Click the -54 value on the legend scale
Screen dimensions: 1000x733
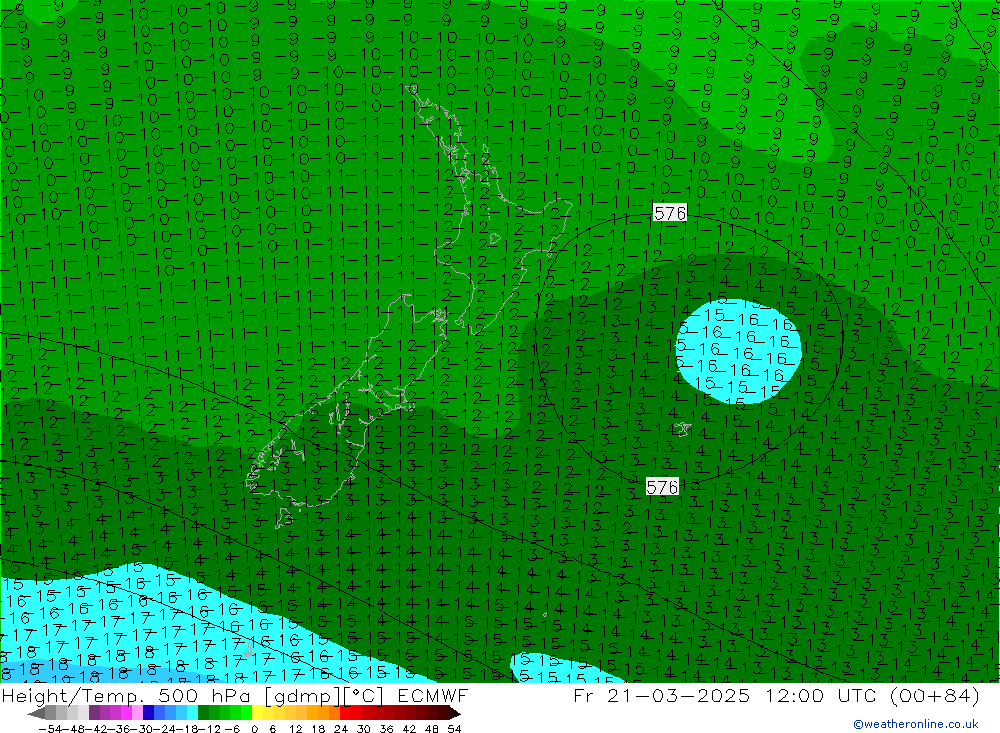click(50, 729)
